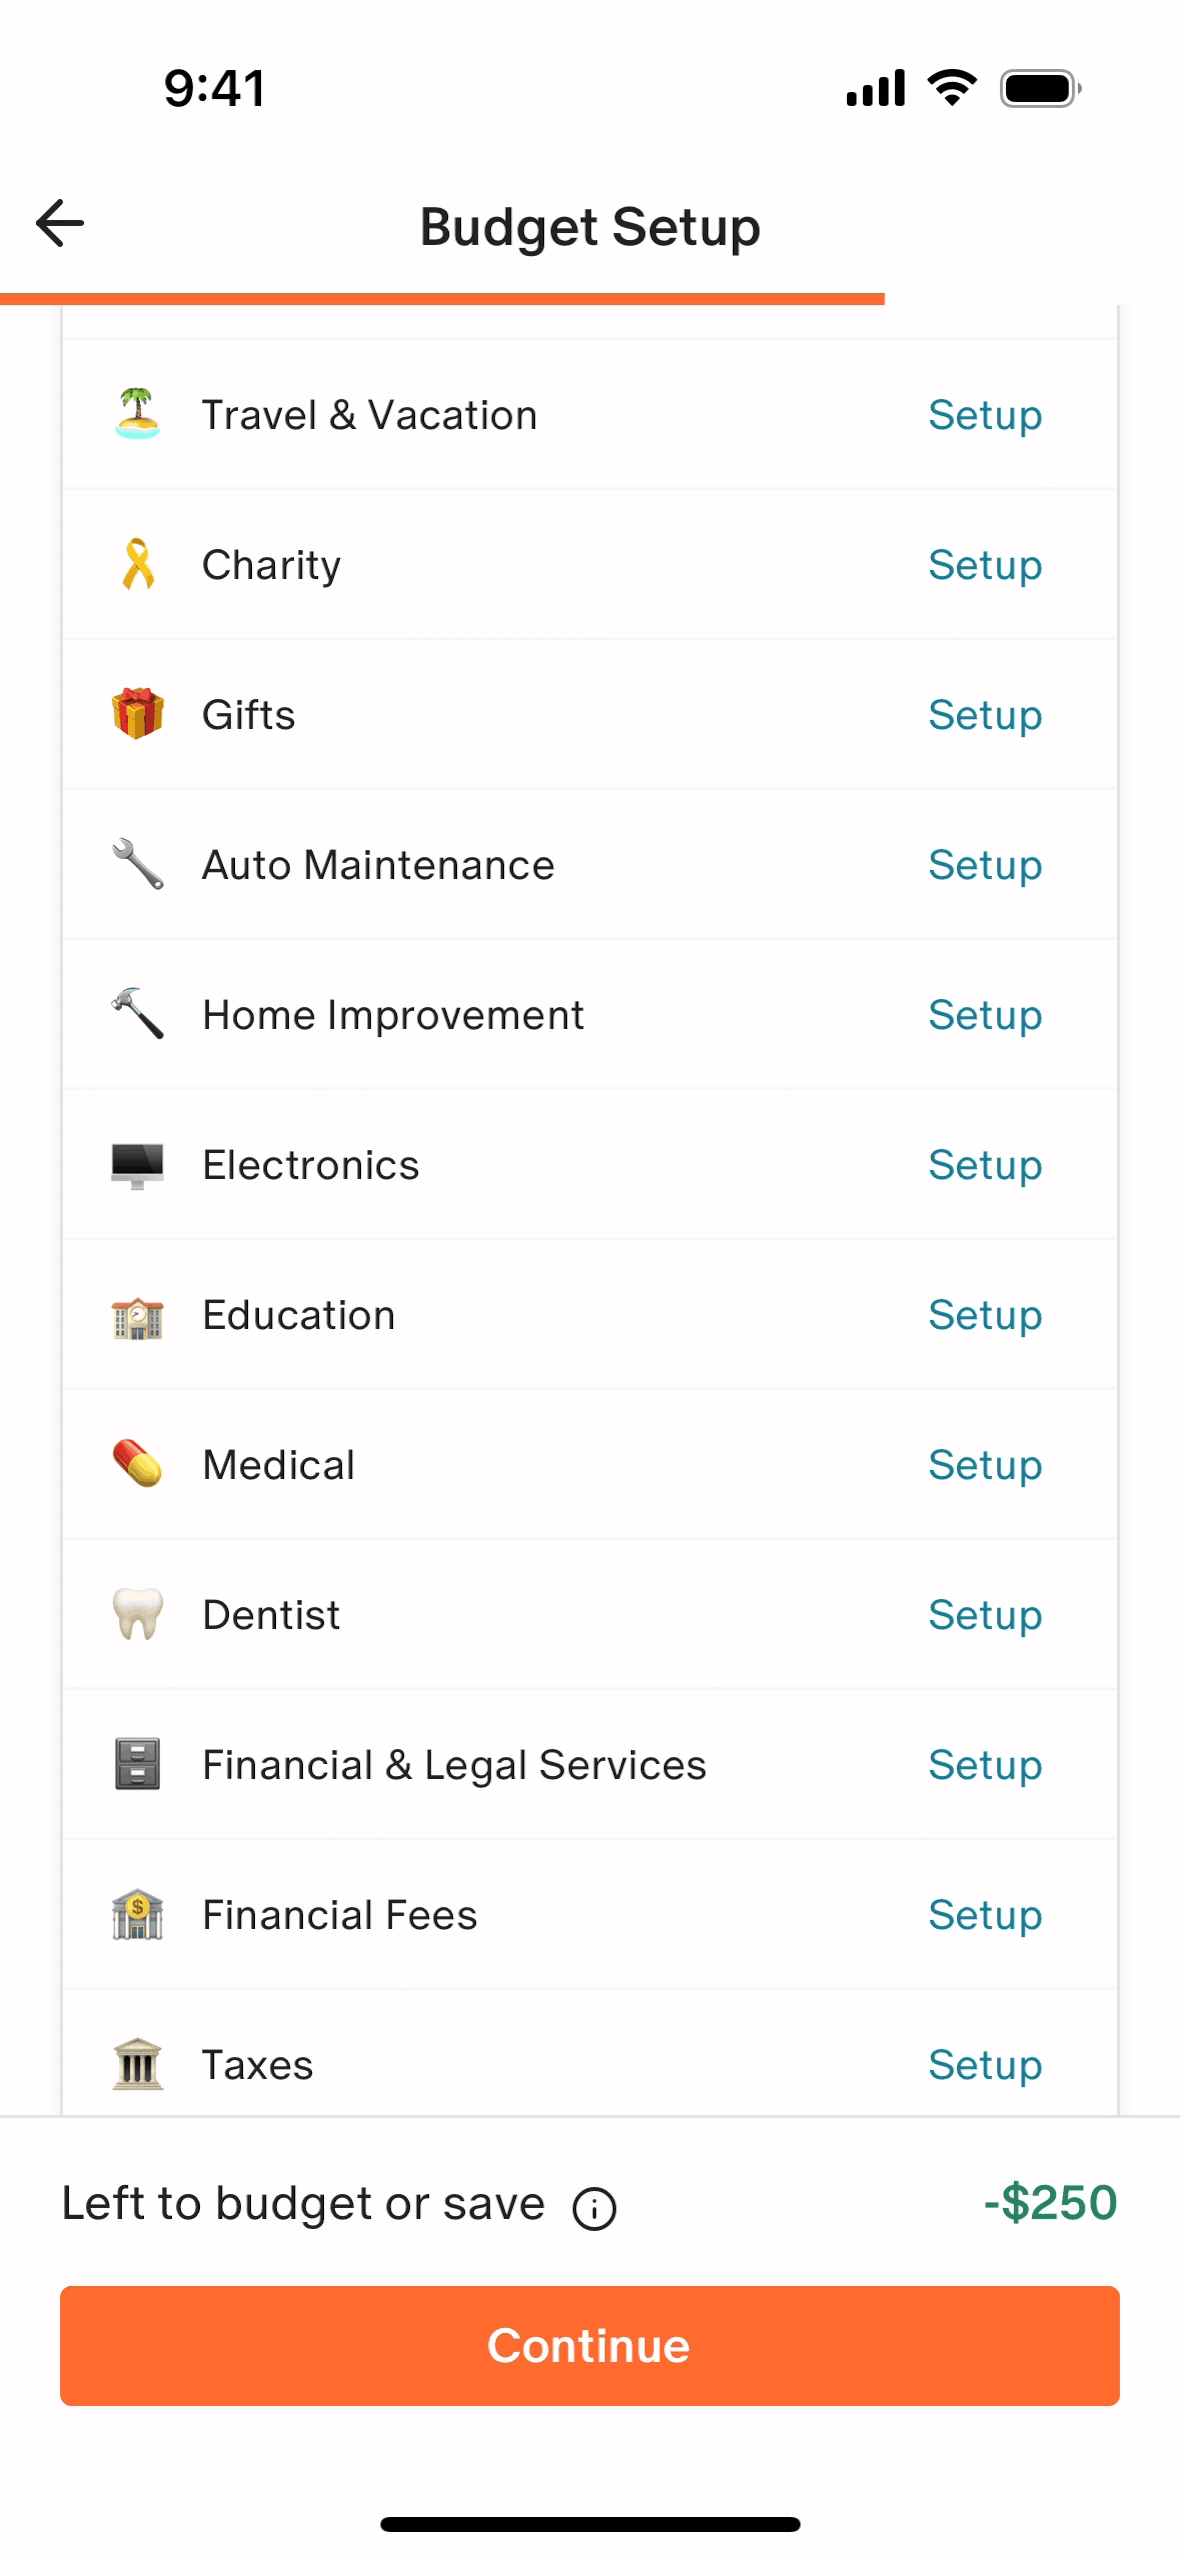1180x2556 pixels.
Task: Tap the gift box Gifts icon
Action: click(138, 714)
